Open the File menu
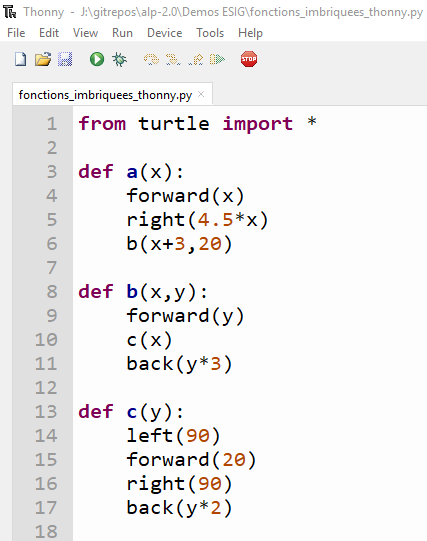This screenshot has height=541, width=427. [x=16, y=33]
